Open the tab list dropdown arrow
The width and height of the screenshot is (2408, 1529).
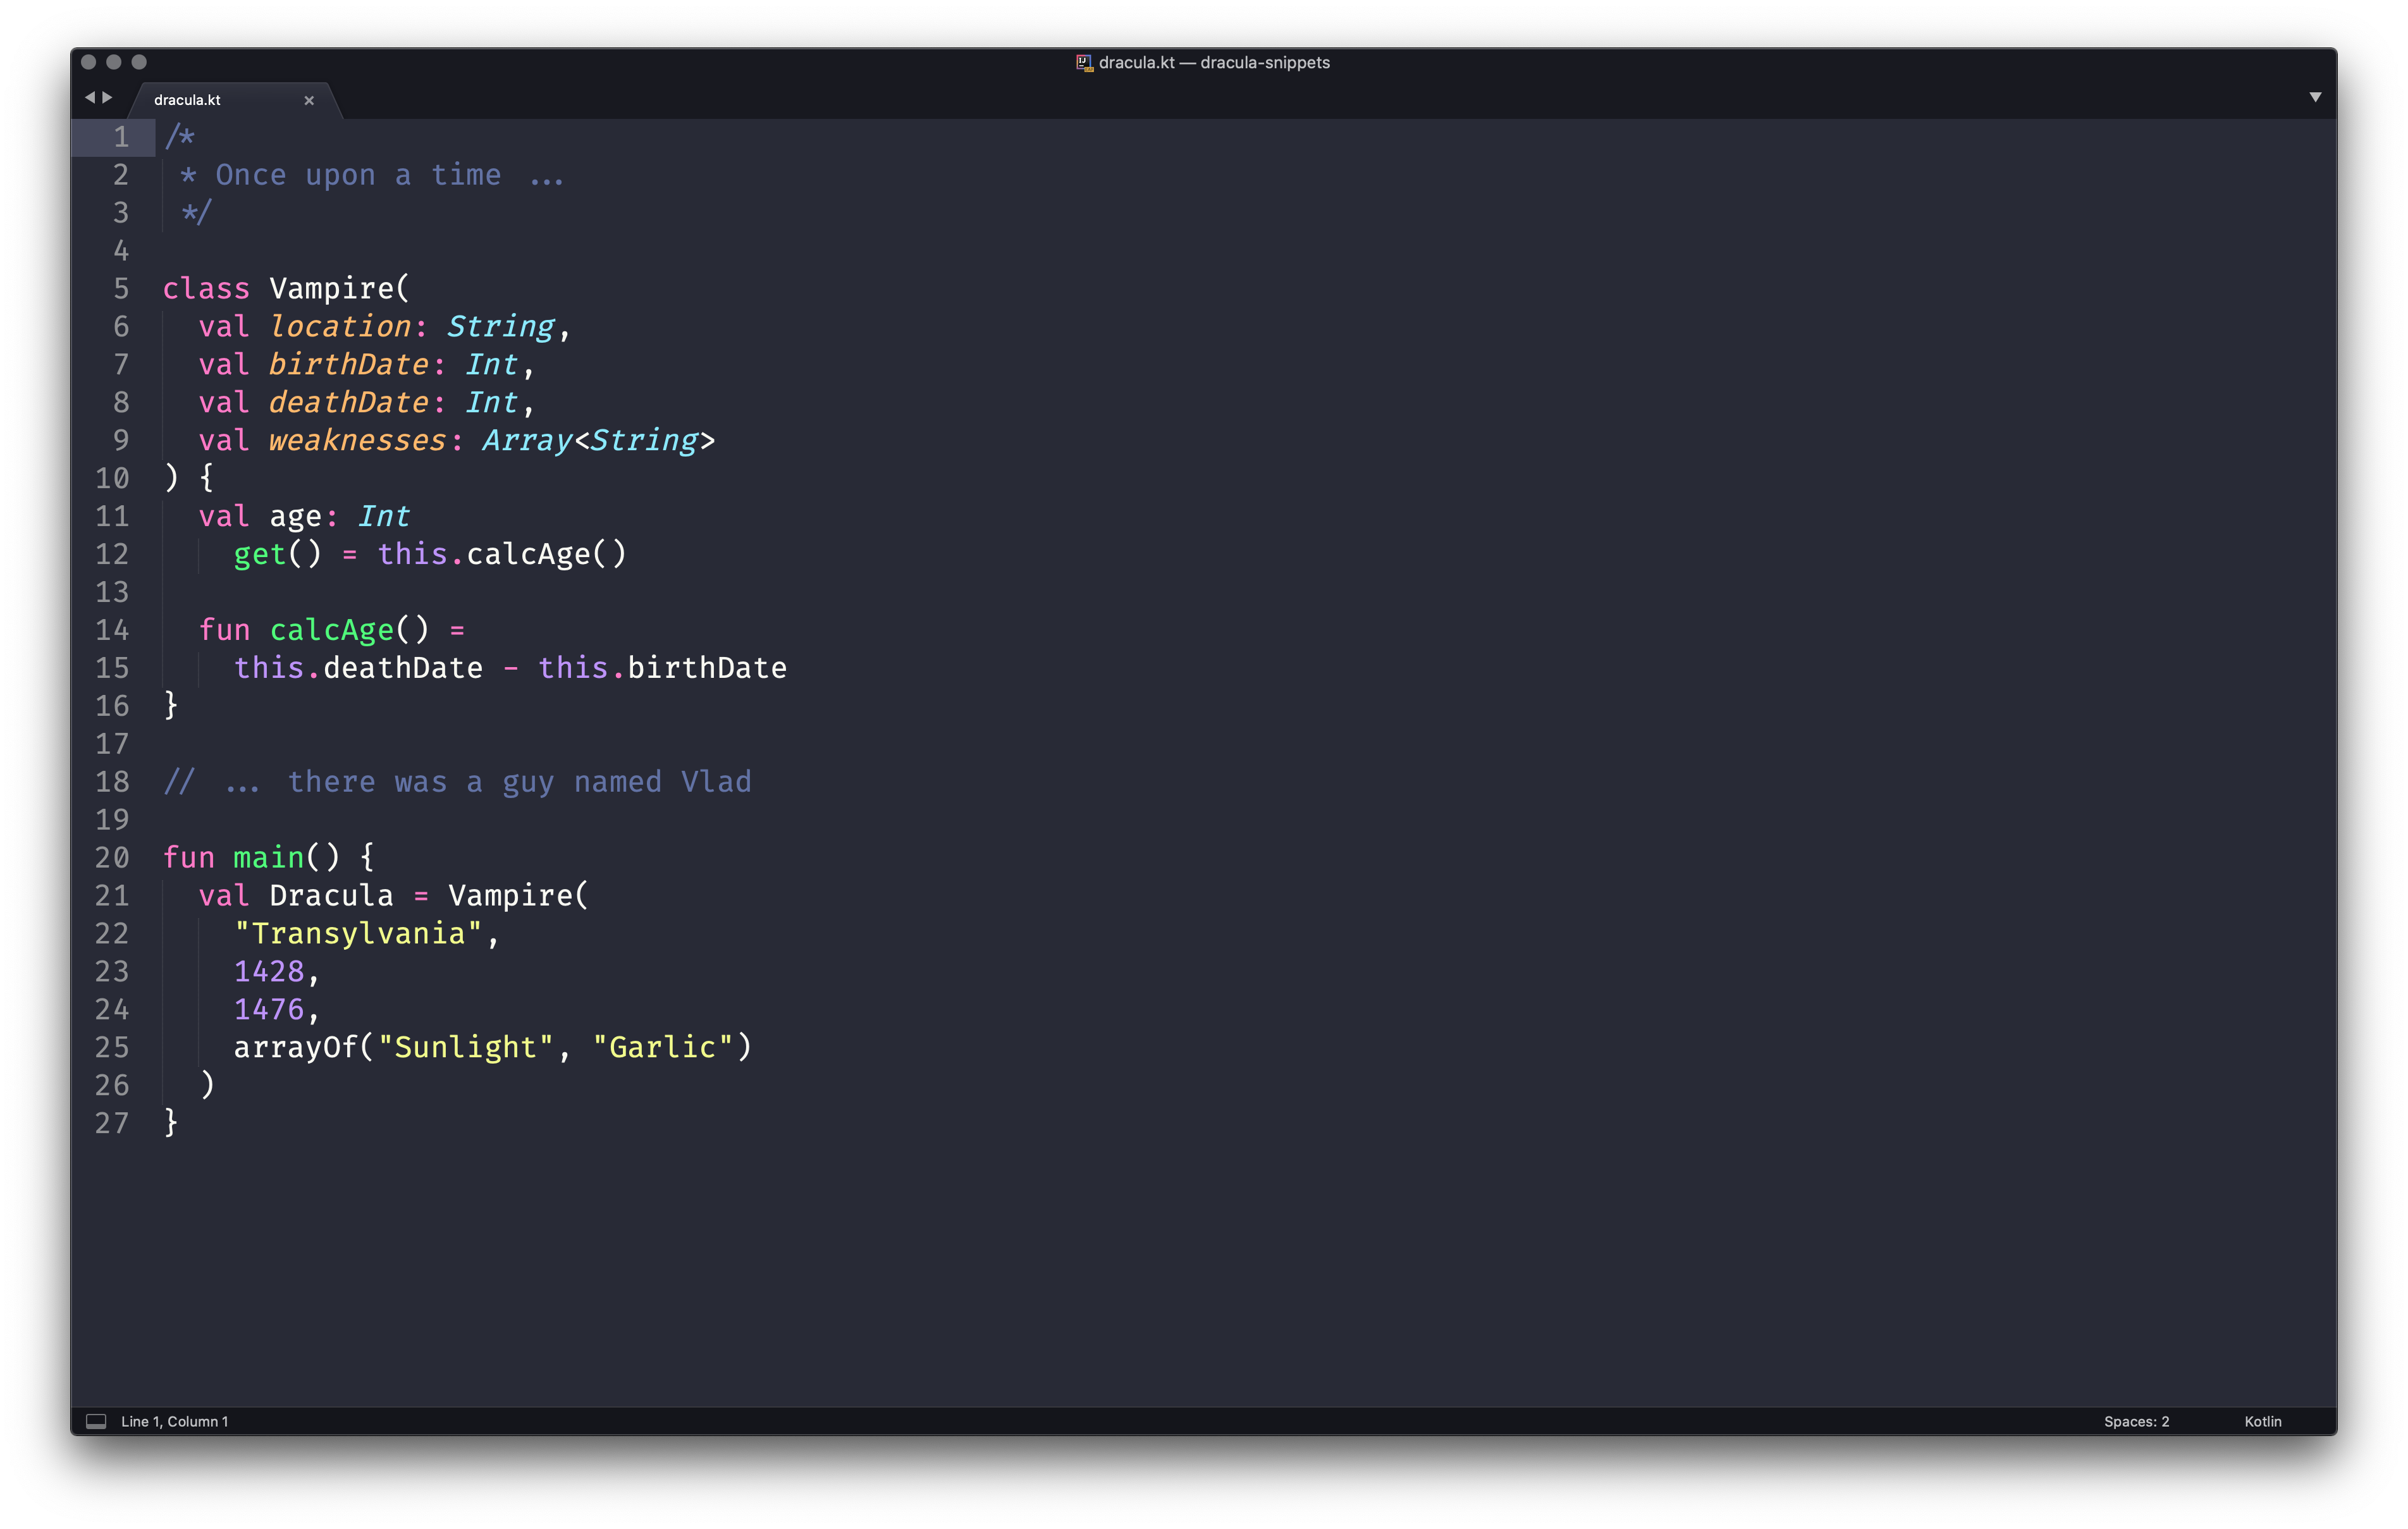2315,97
